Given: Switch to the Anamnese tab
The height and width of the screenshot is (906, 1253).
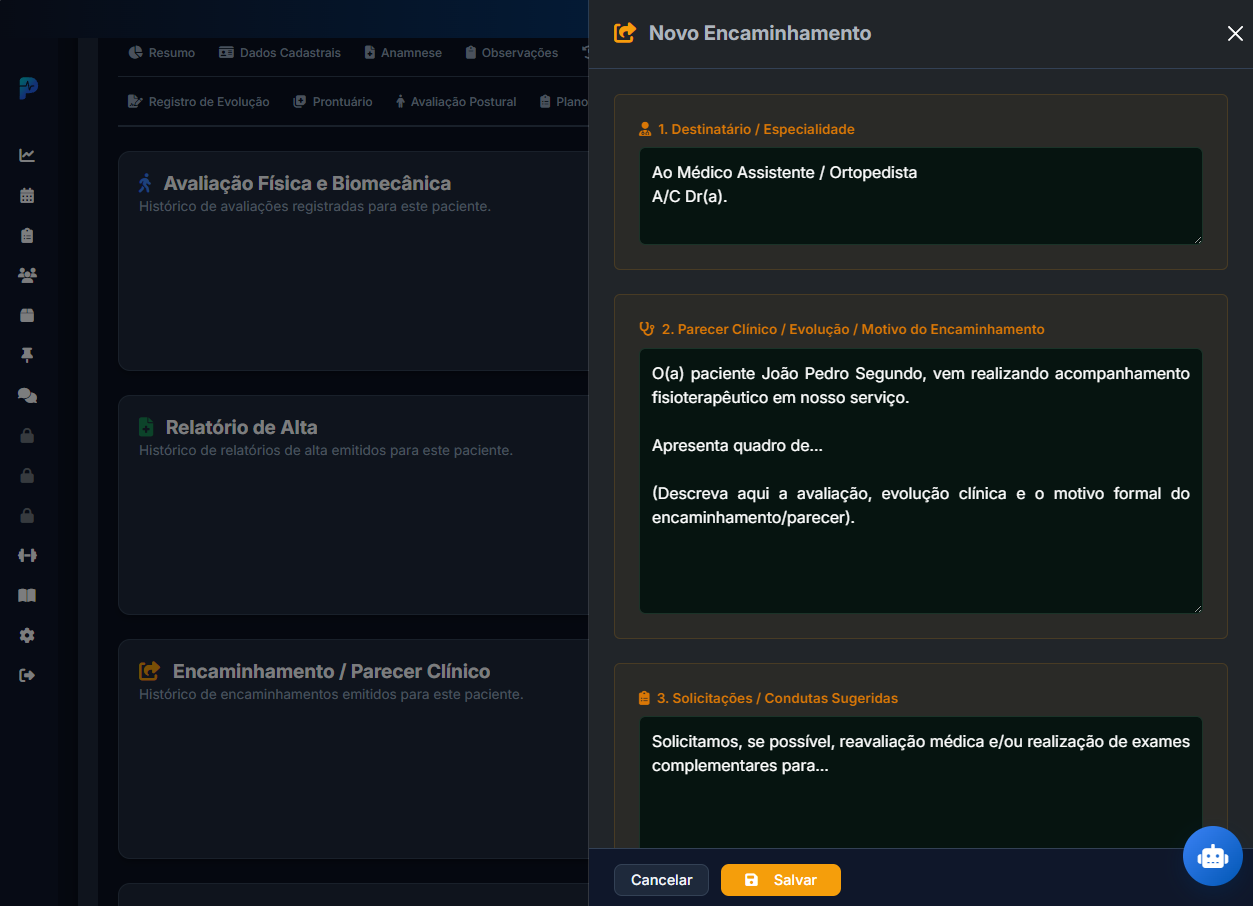Looking at the screenshot, I should (x=403, y=52).
